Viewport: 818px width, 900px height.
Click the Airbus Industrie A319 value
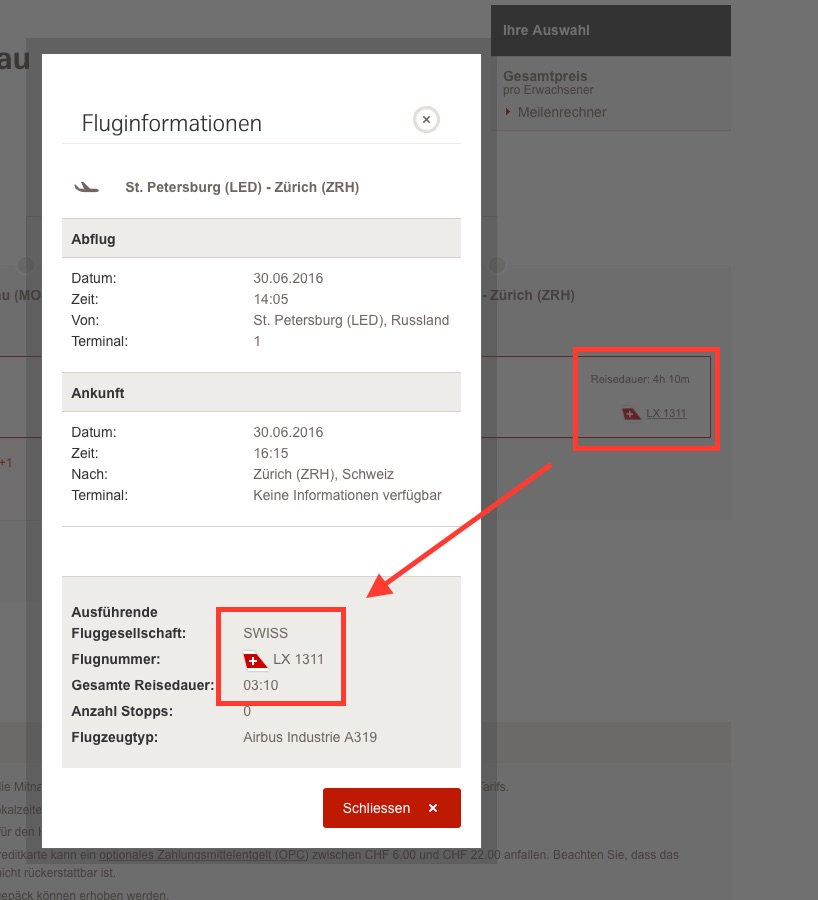[310, 737]
